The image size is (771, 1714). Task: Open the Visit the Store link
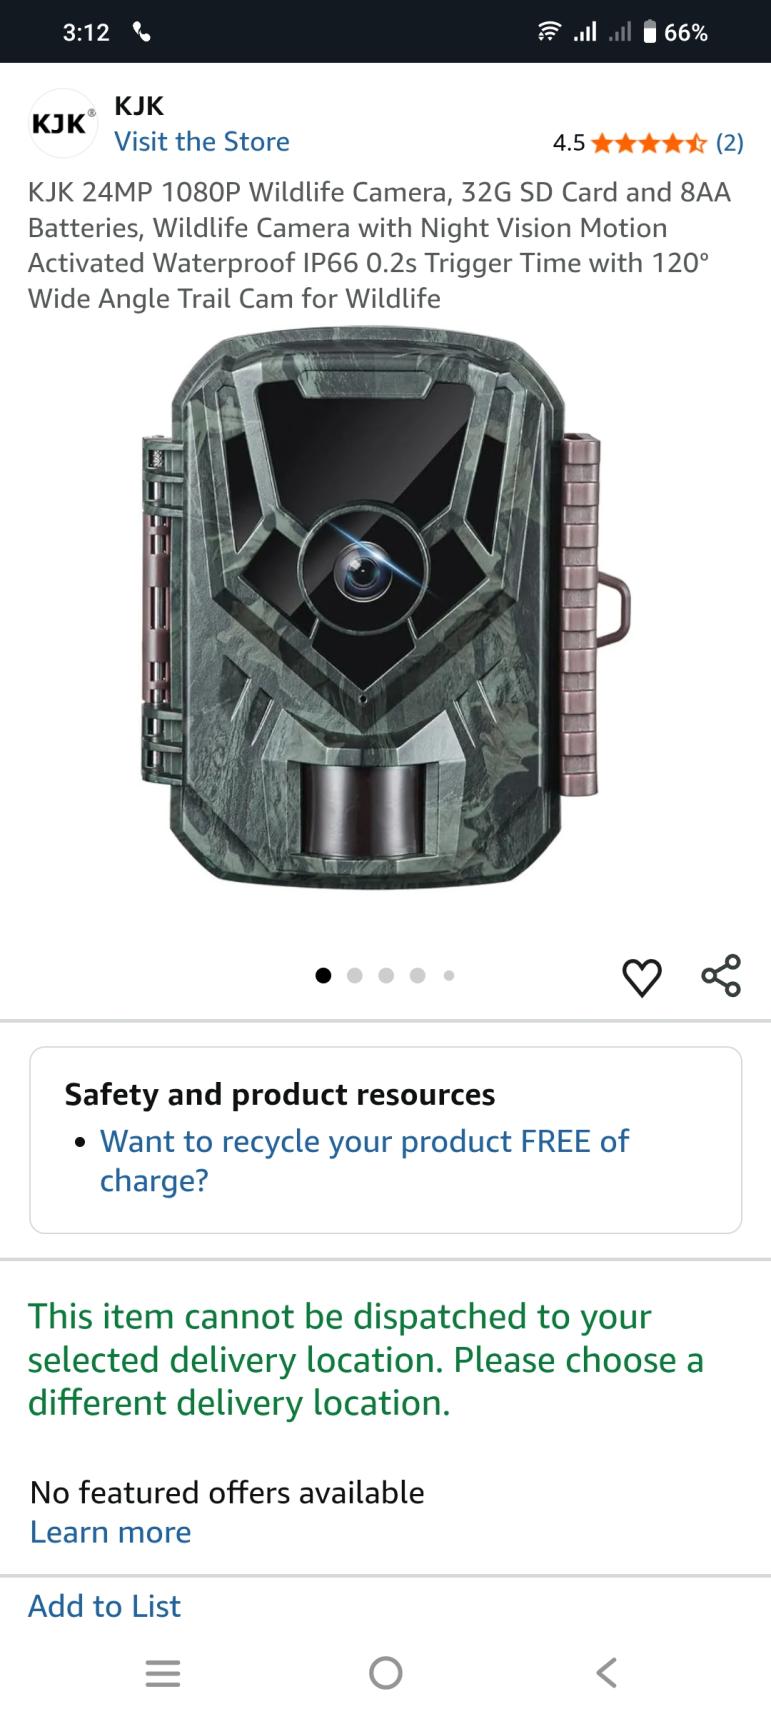(202, 142)
